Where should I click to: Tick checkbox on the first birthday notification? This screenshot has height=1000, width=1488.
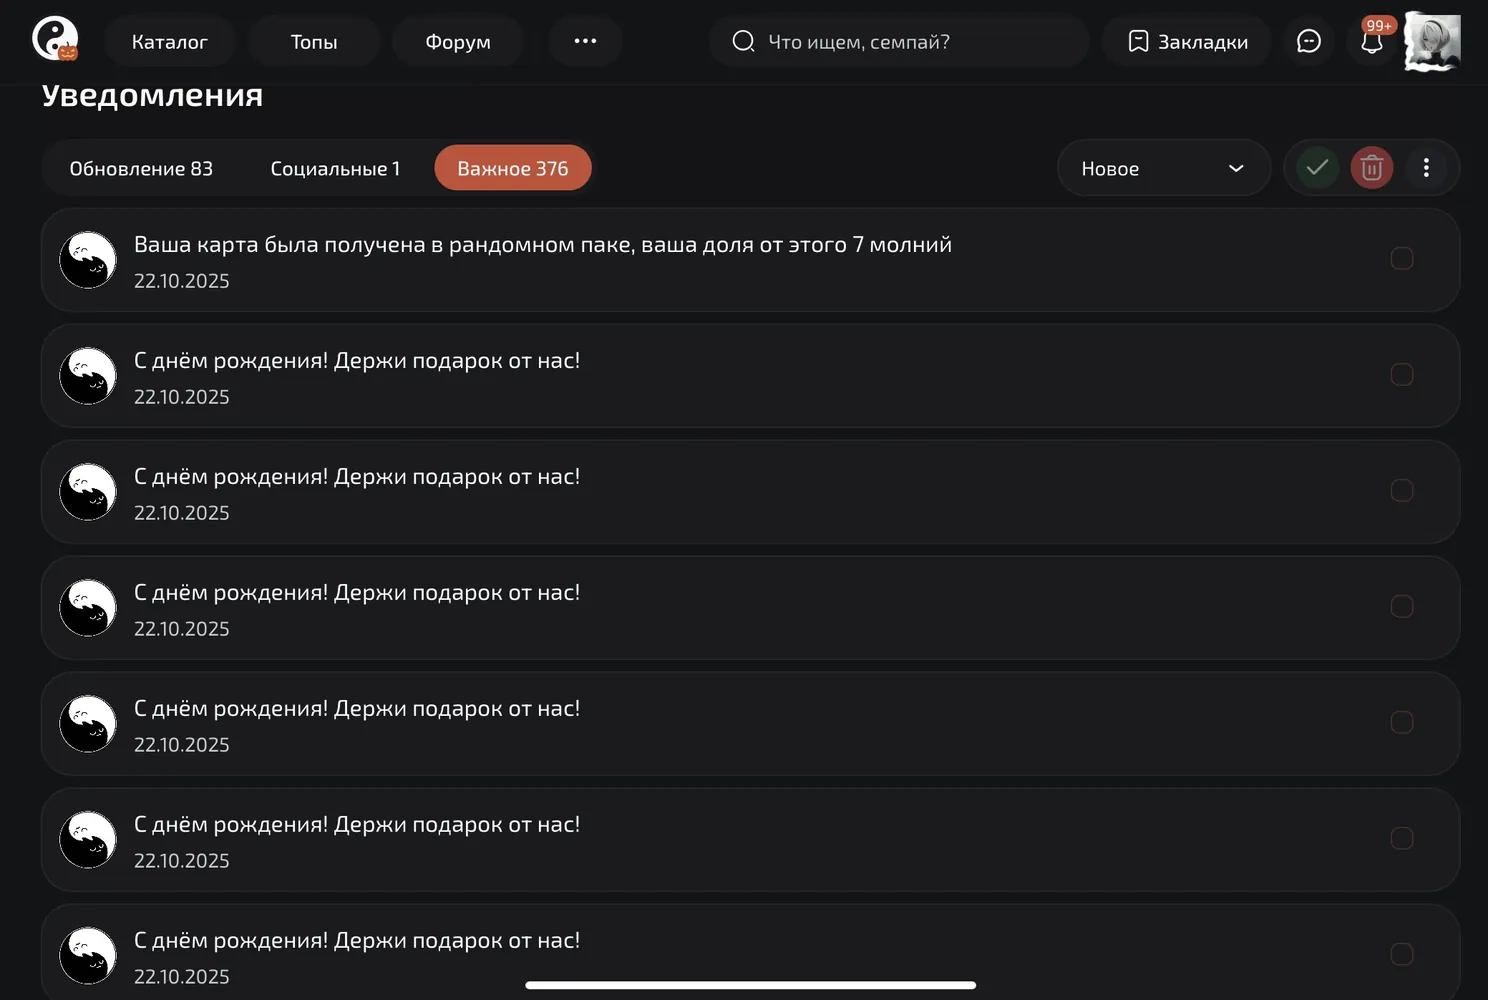[x=1402, y=375]
